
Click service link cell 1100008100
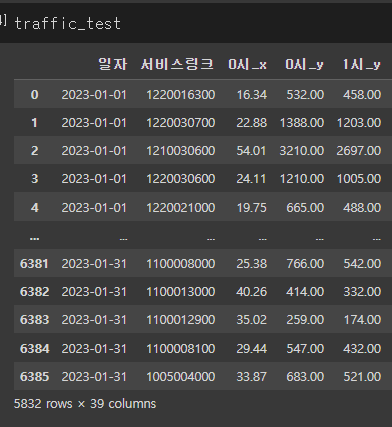click(181, 349)
